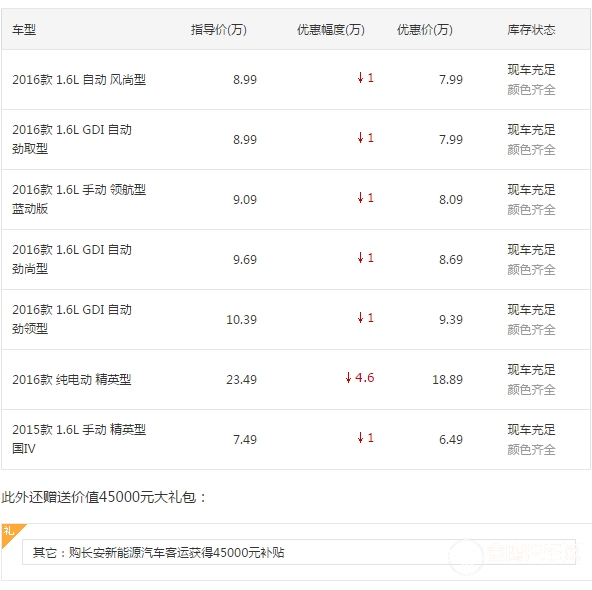Click the down arrow in the 2015款 精英型 row

point(361,438)
